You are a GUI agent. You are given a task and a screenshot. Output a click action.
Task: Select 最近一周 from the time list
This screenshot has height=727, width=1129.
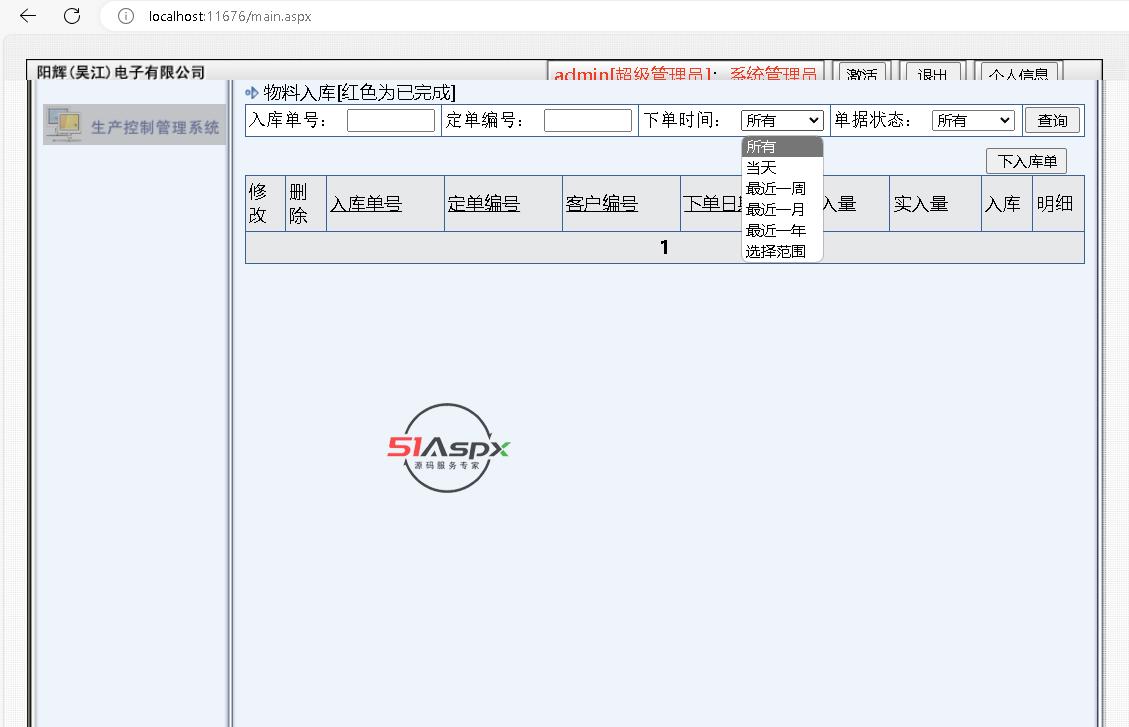pyautogui.click(x=782, y=189)
